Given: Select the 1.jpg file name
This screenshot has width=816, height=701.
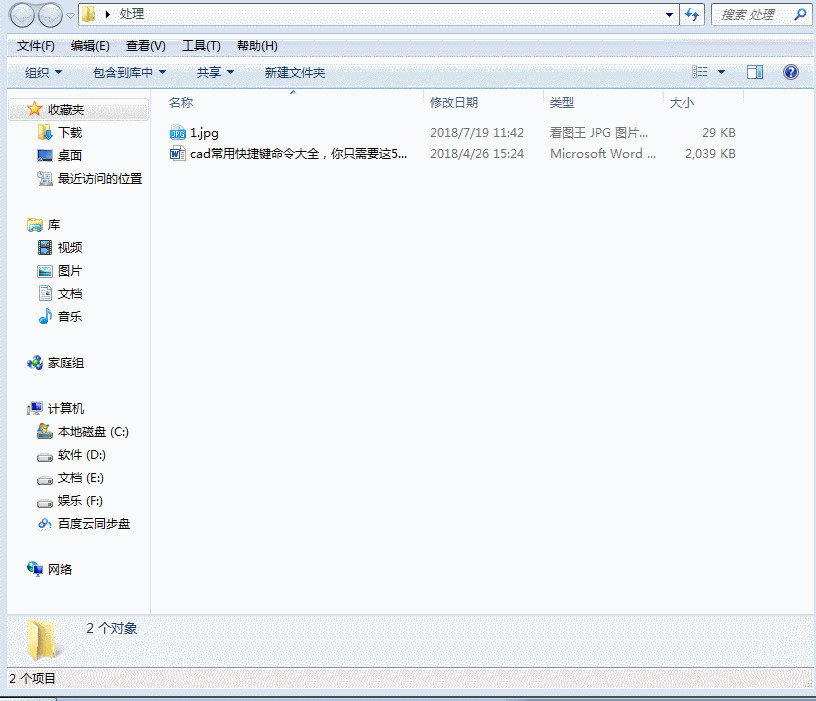Looking at the screenshot, I should (204, 133).
